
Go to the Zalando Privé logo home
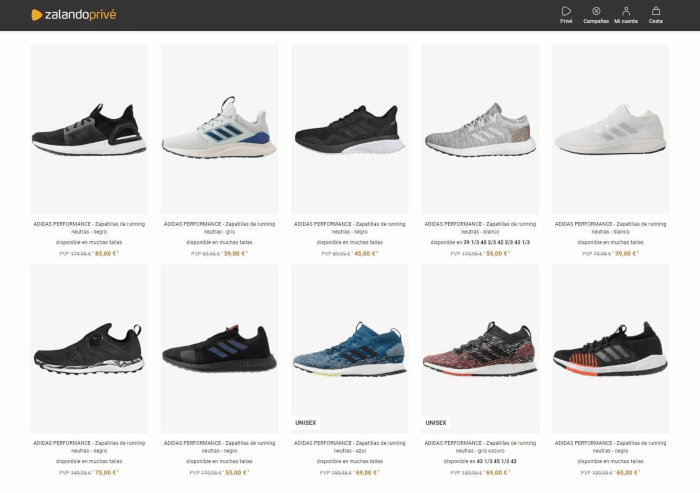[74, 15]
